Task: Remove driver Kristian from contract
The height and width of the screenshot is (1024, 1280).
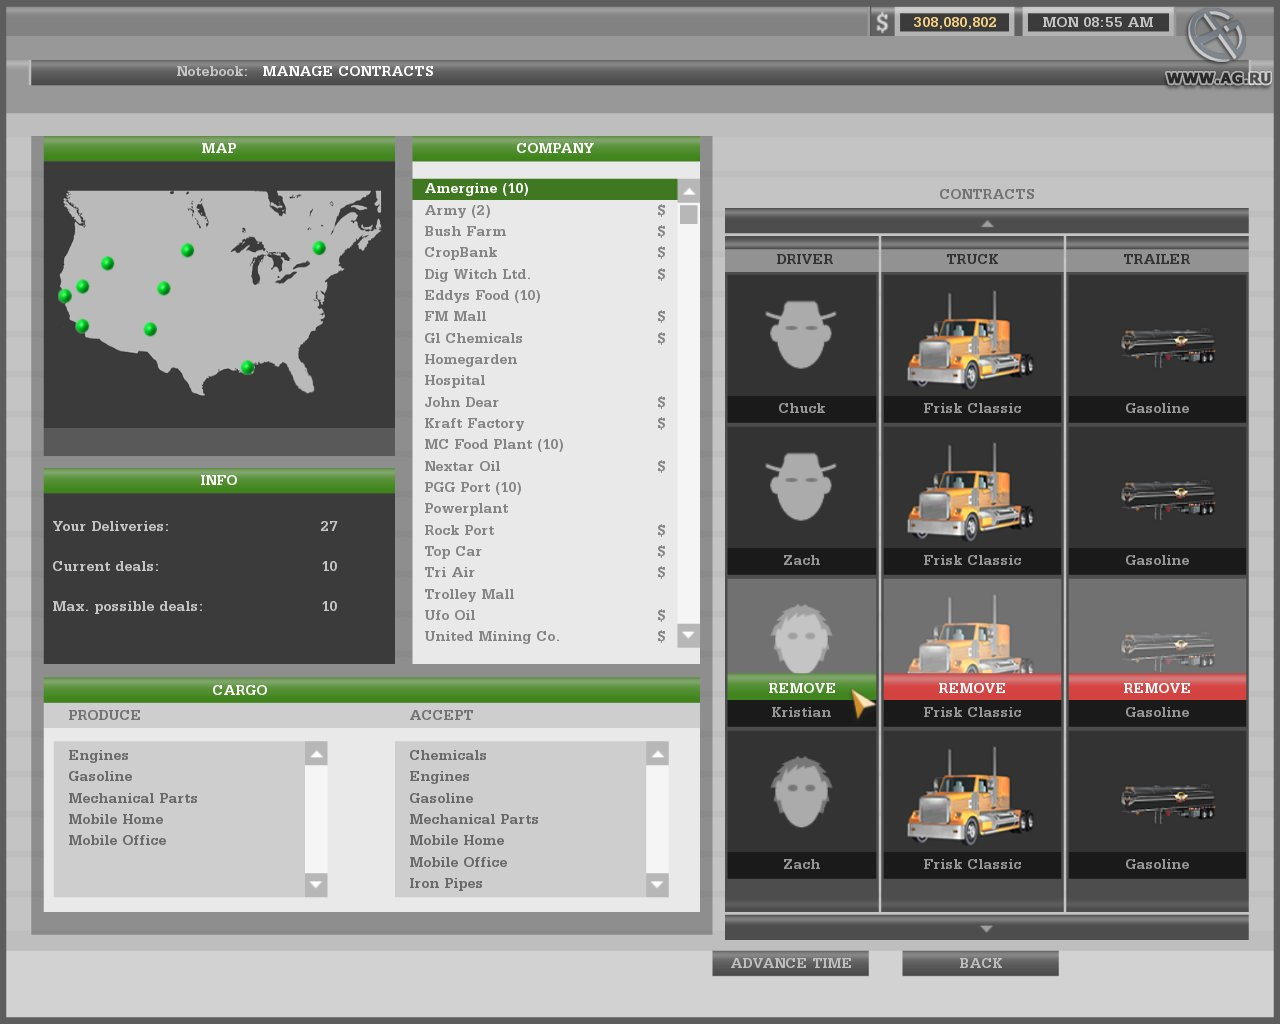Action: tap(802, 688)
